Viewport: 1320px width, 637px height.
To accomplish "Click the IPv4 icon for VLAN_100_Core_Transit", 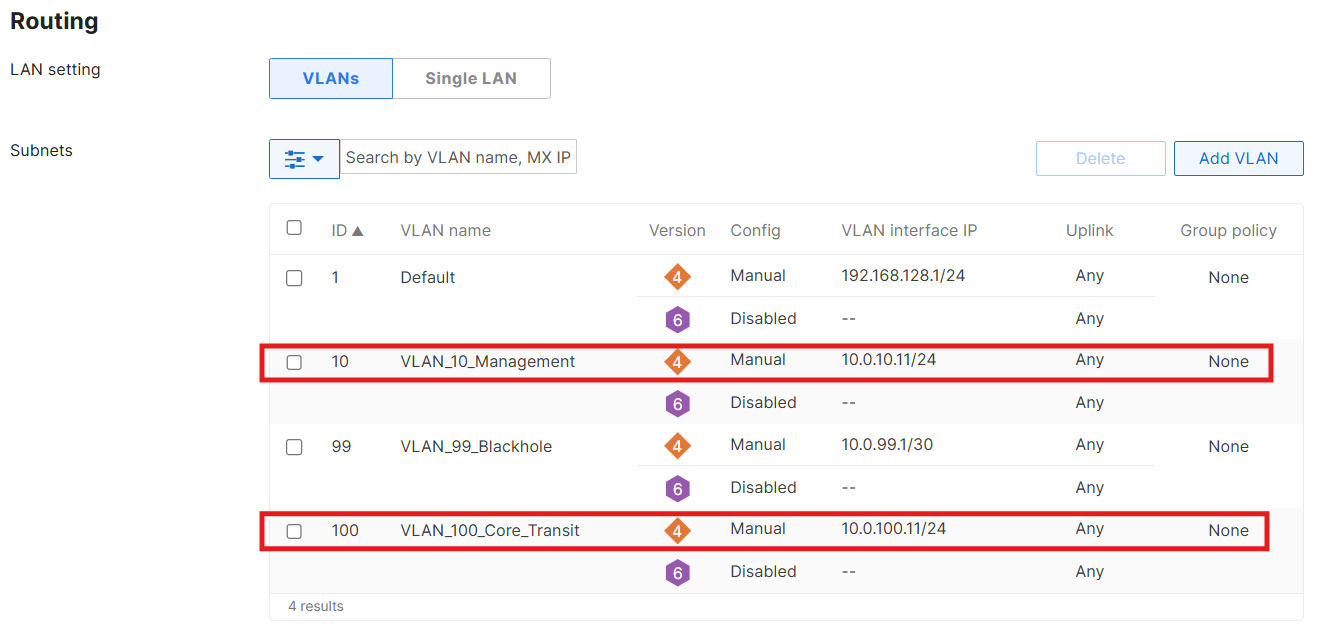I will point(677,530).
